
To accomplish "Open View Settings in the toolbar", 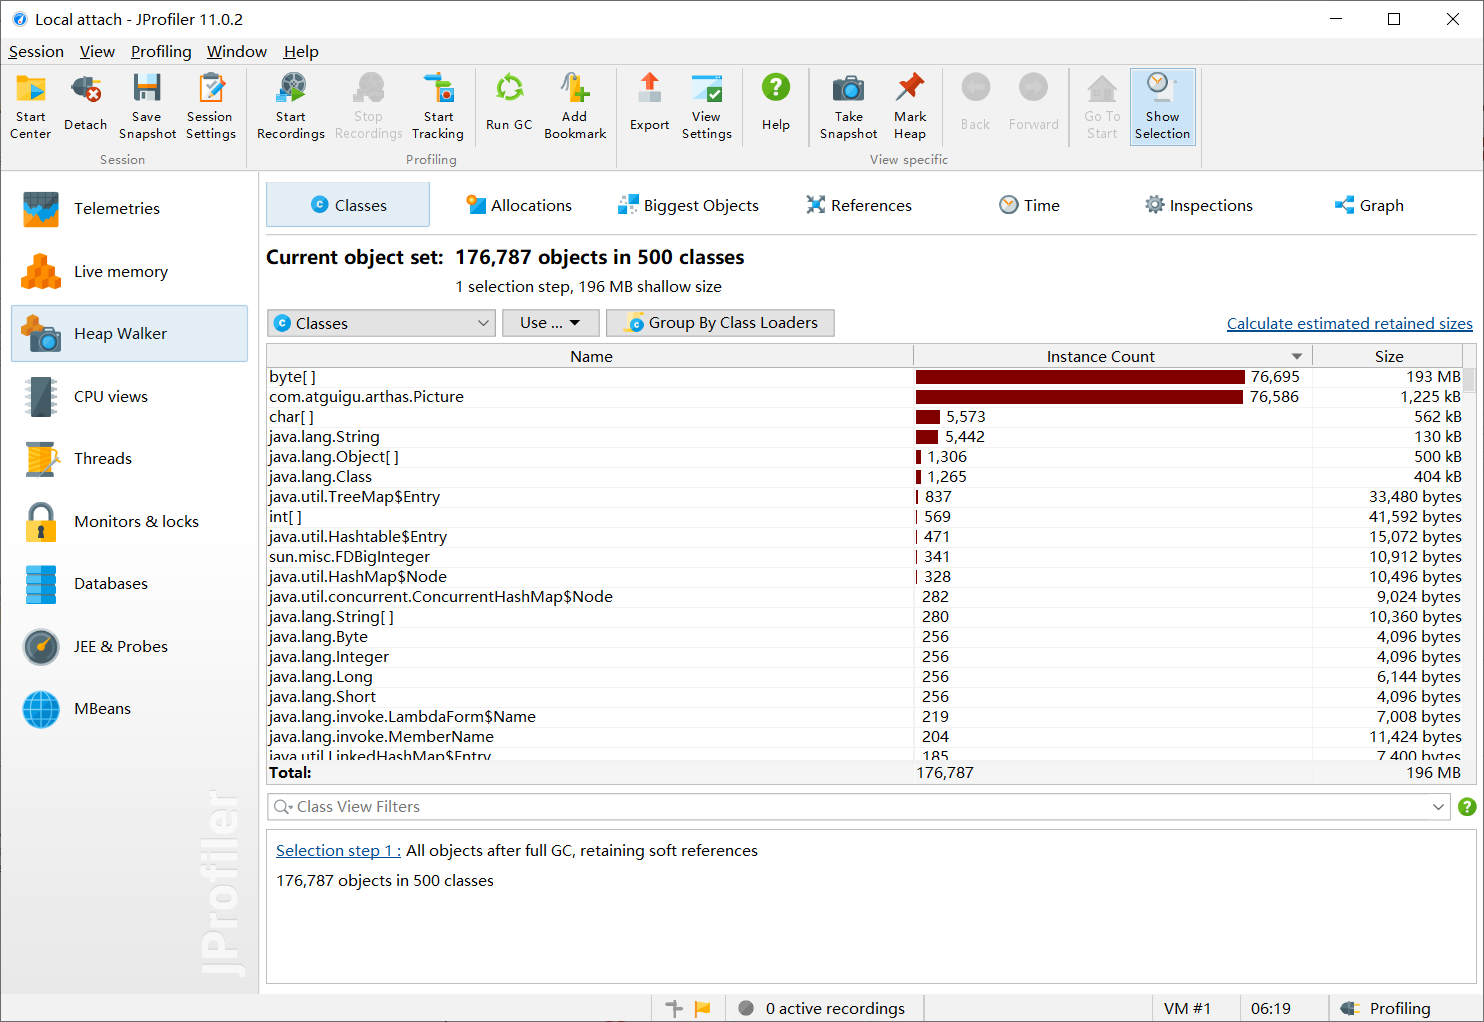I will tap(707, 106).
